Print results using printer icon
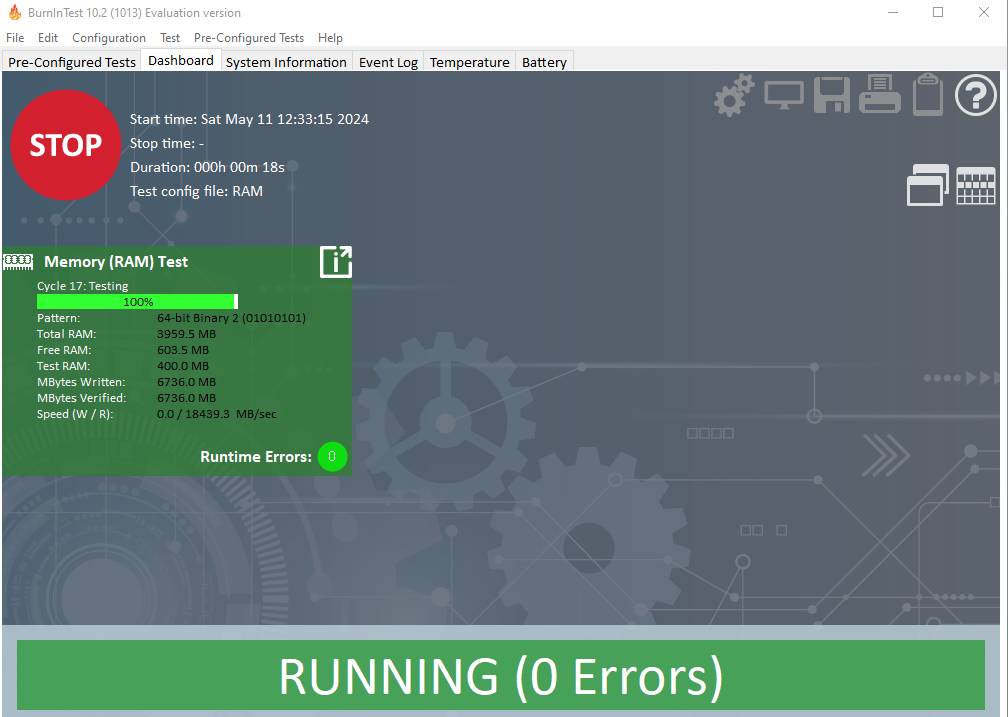Viewport: 1008px width, 717px height. click(879, 94)
